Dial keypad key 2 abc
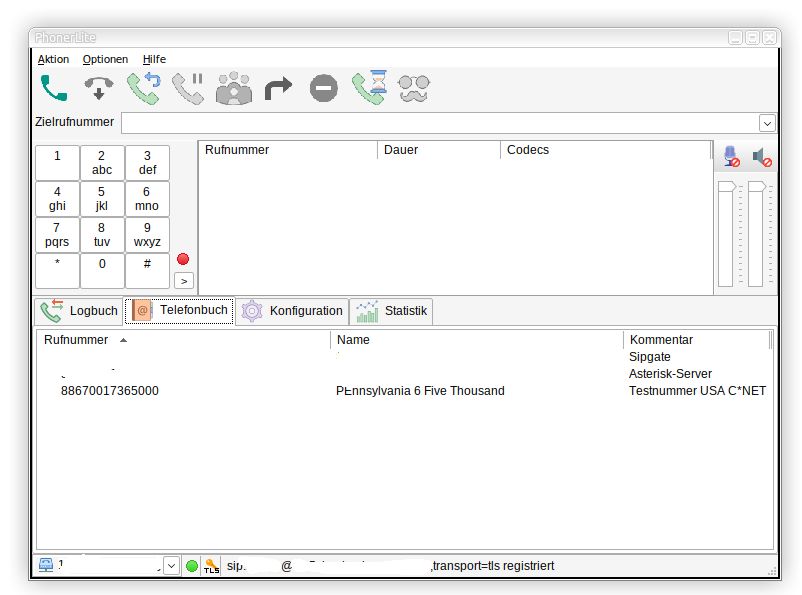This screenshot has height=595, width=802. pos(102,163)
